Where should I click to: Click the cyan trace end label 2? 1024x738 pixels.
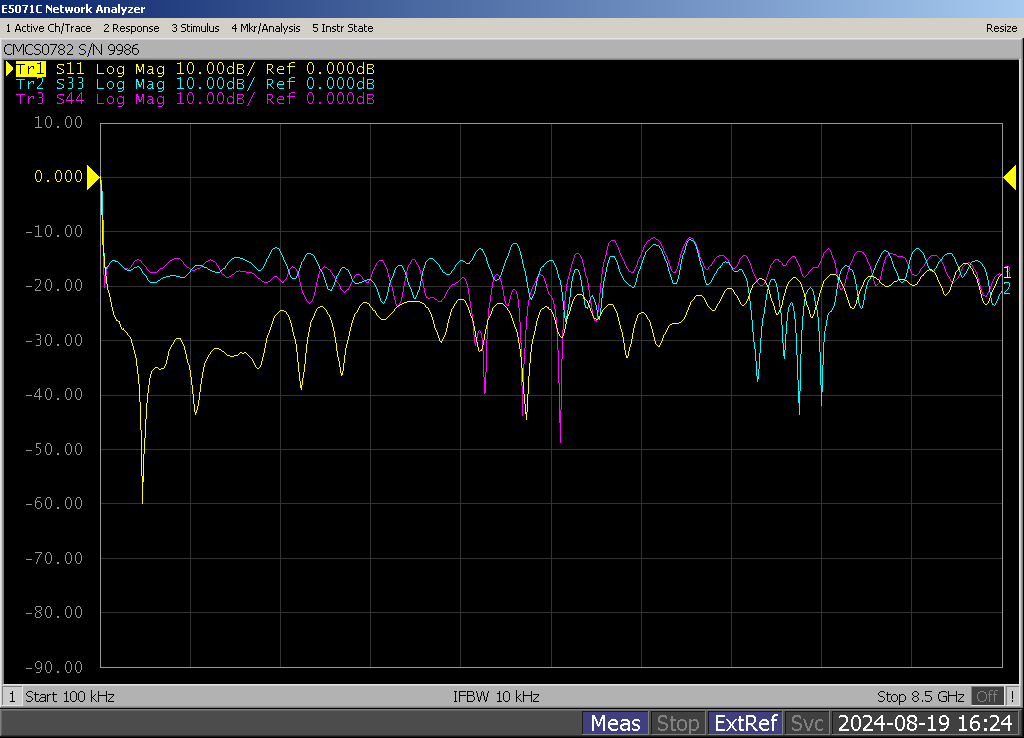1007,289
